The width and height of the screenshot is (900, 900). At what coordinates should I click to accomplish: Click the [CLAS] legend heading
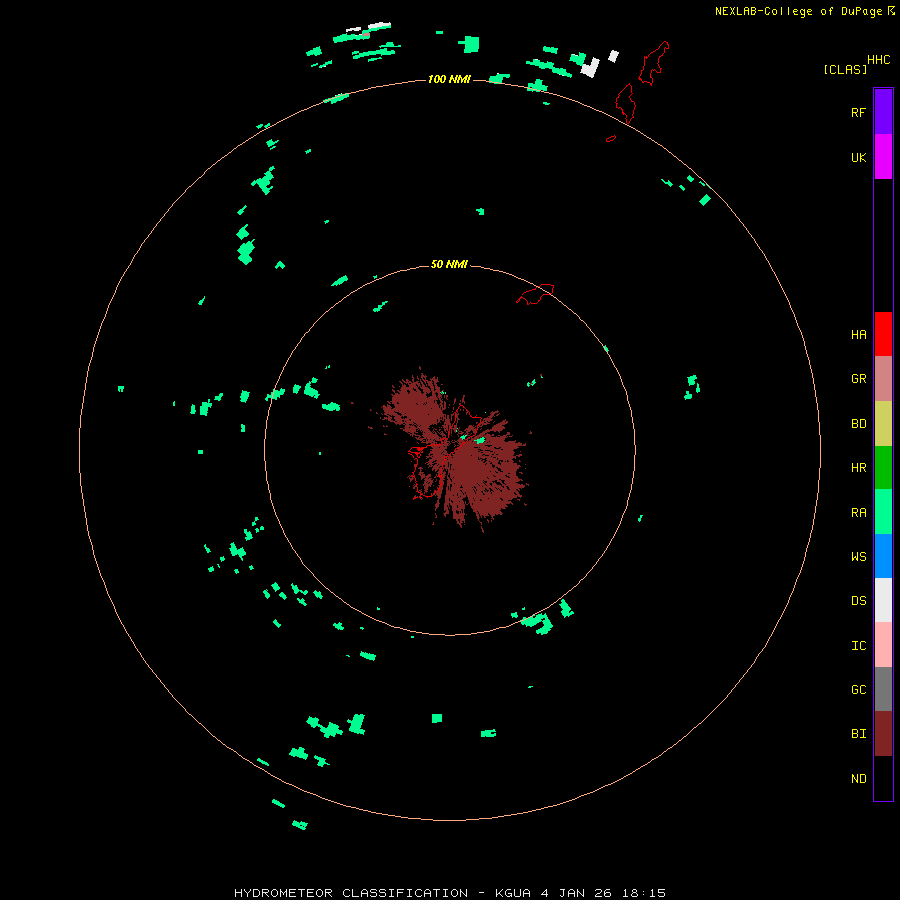tap(845, 69)
